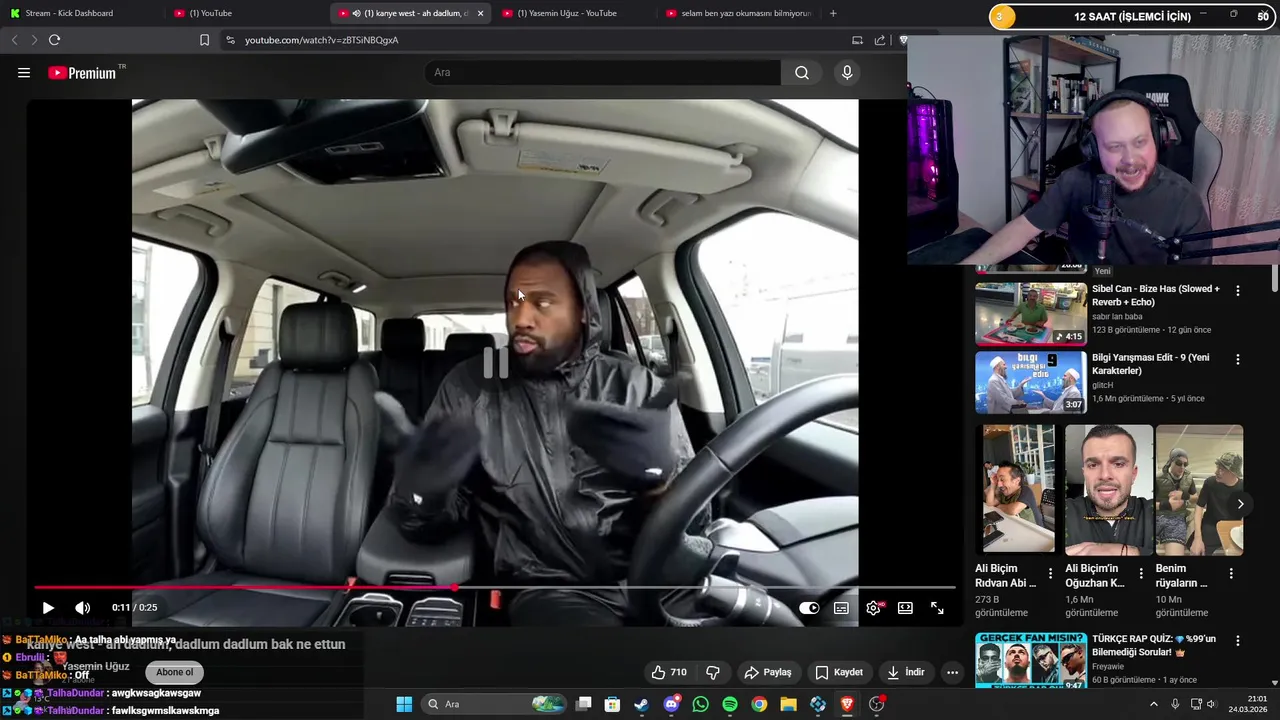Screen dimensions: 1280x720
Task: Switch player to theater mode
Action: 905,608
